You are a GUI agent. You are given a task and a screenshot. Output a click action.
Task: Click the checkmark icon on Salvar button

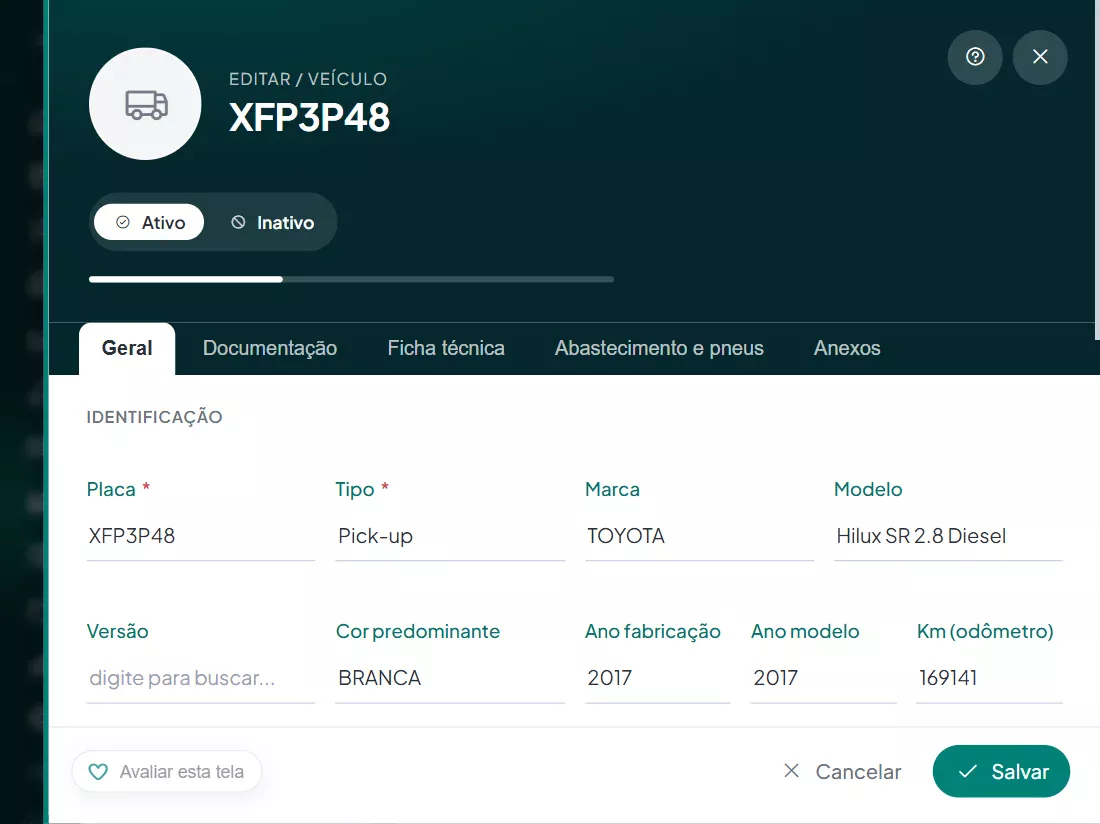[x=967, y=771]
